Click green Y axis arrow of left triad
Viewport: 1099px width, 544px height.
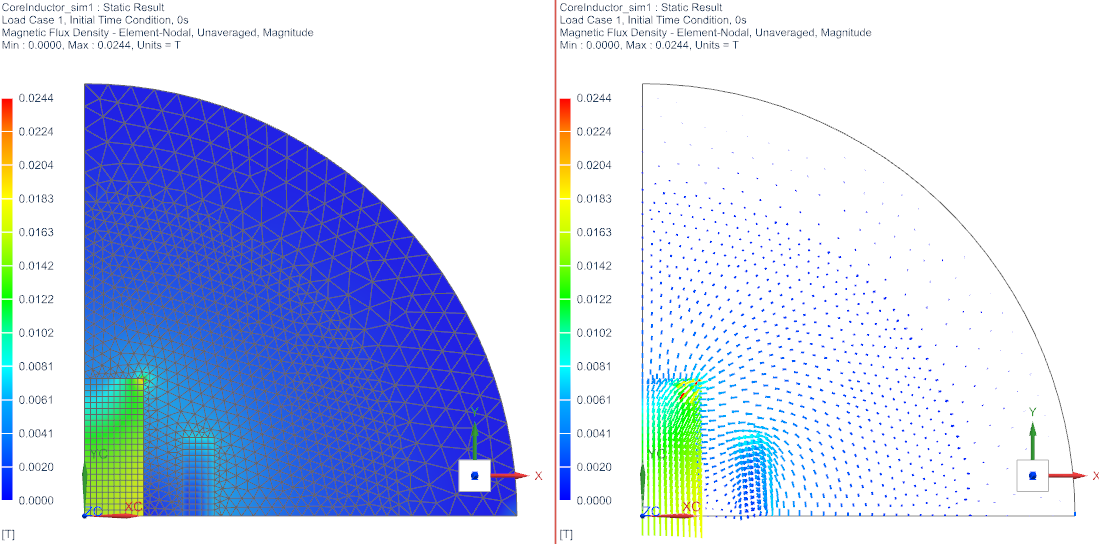[x=474, y=435]
